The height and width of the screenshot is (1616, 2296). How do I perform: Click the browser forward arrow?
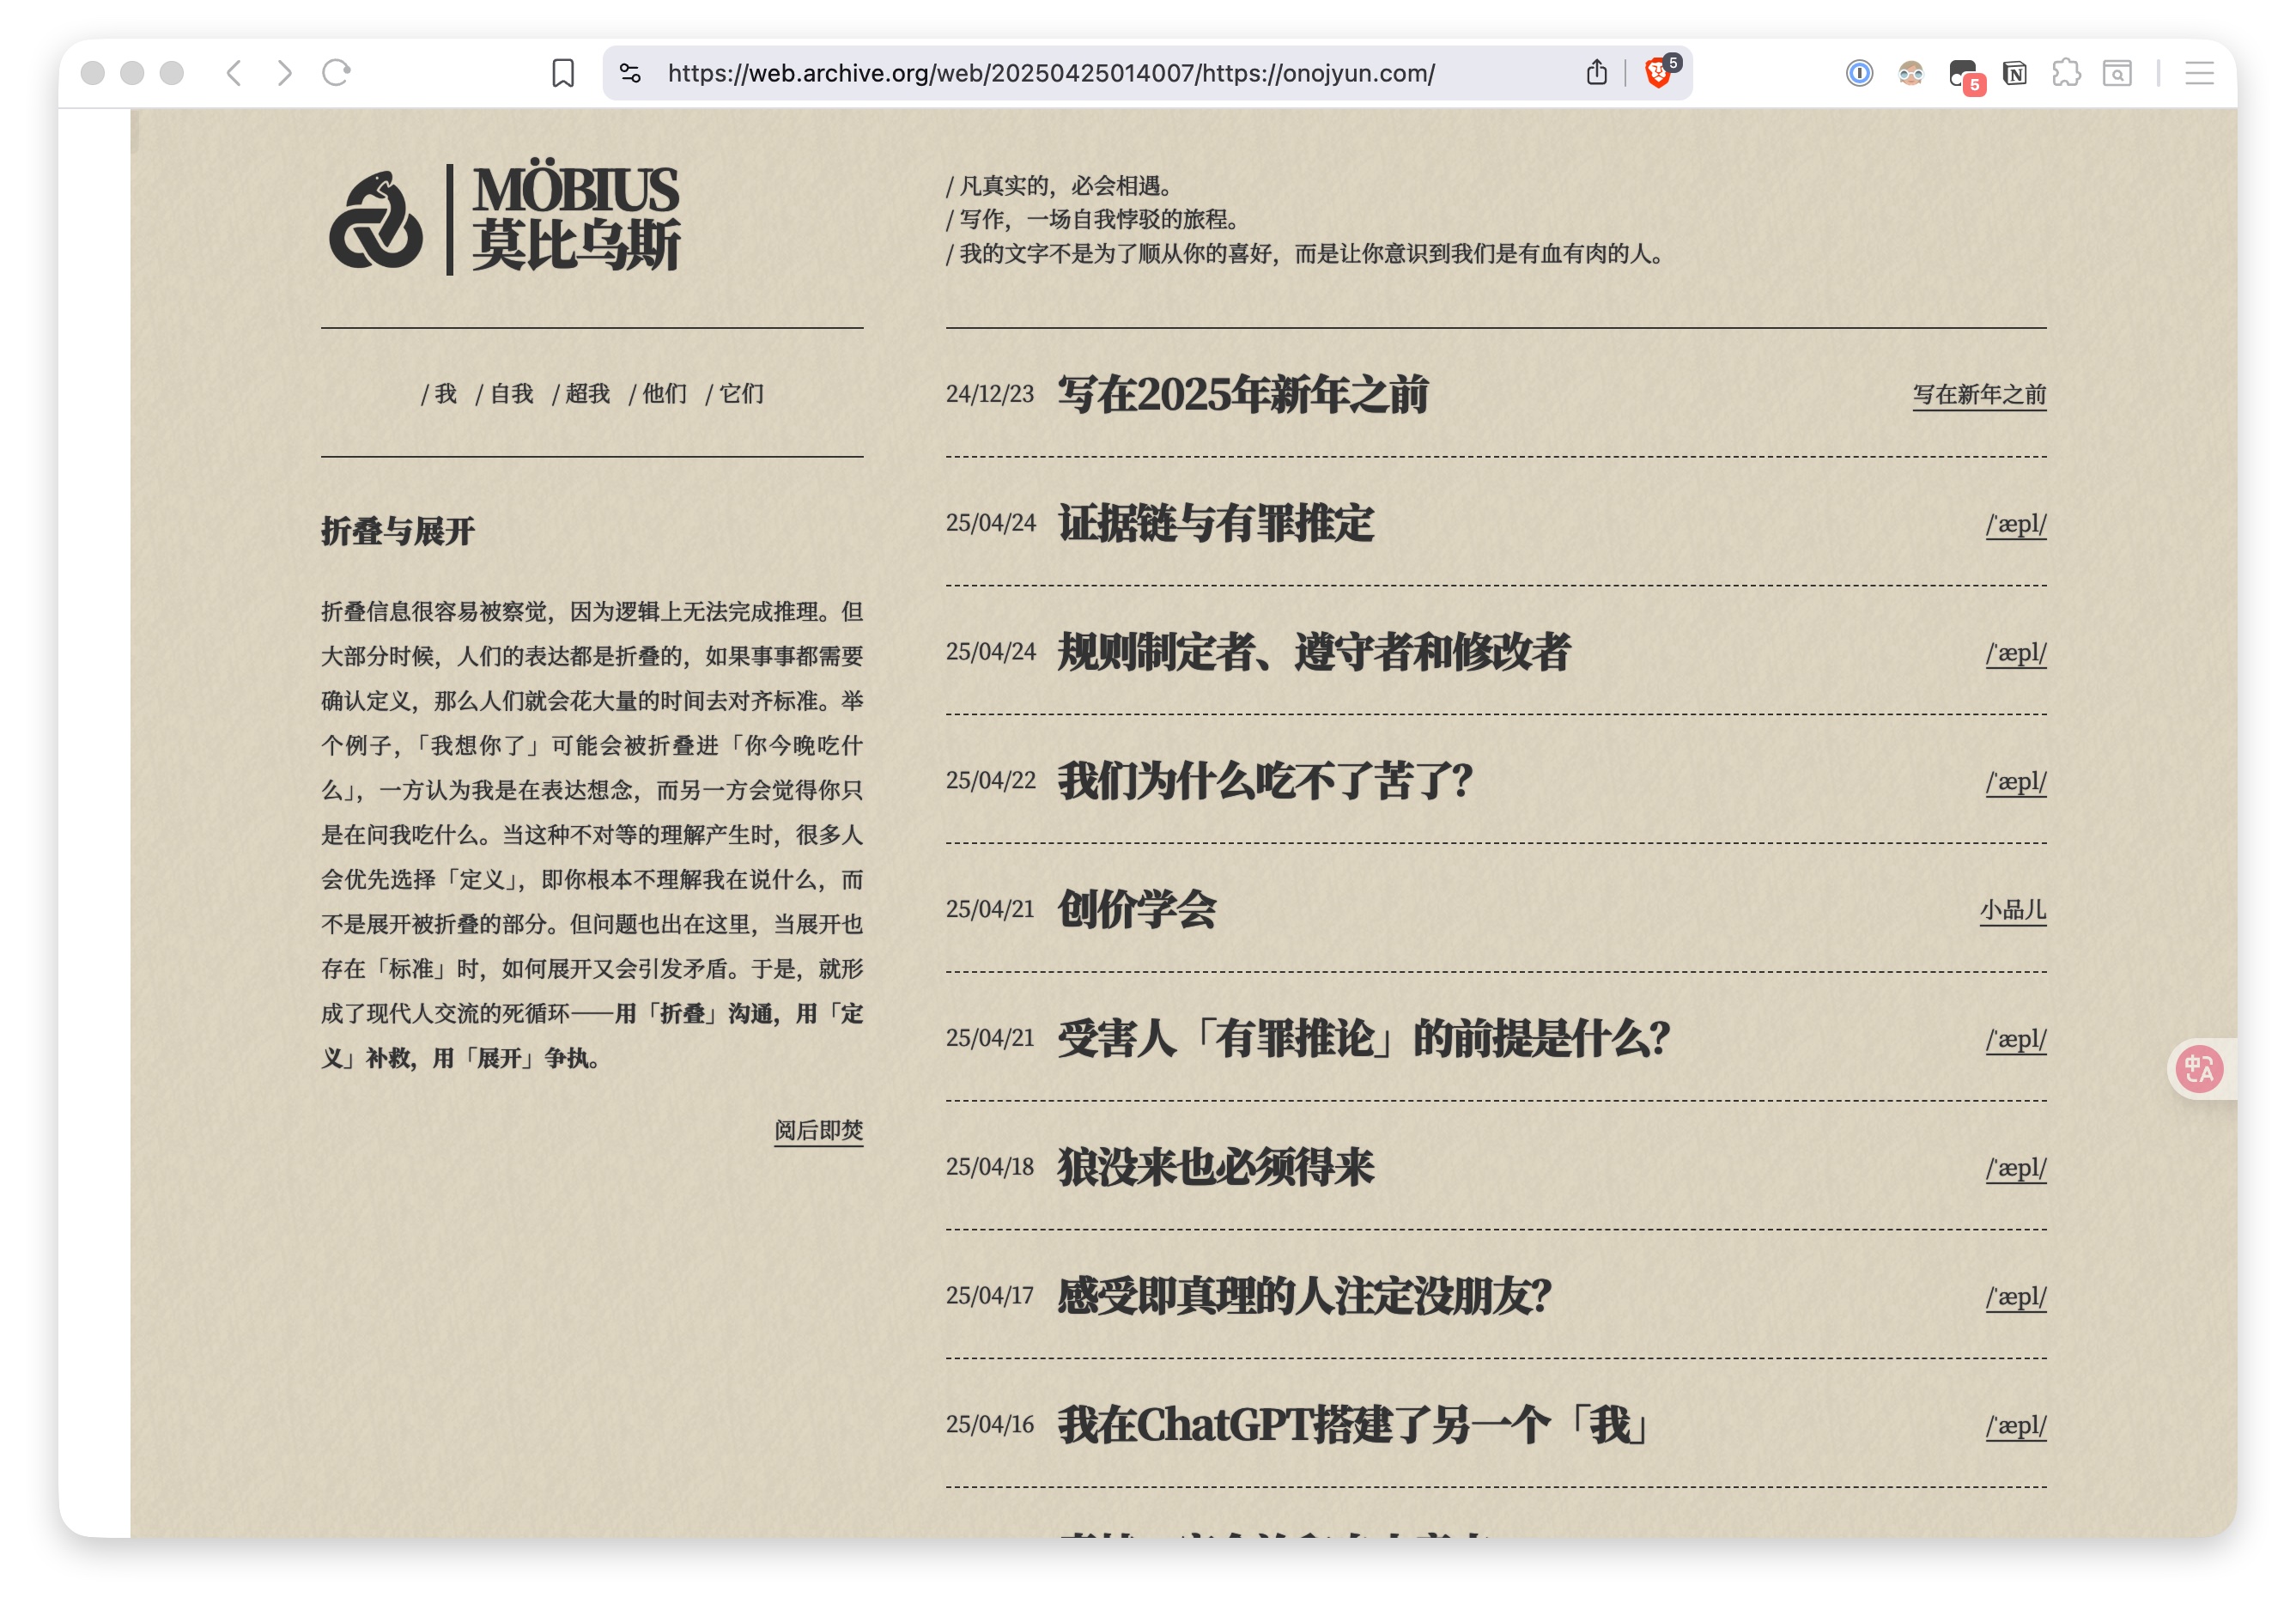coord(285,73)
